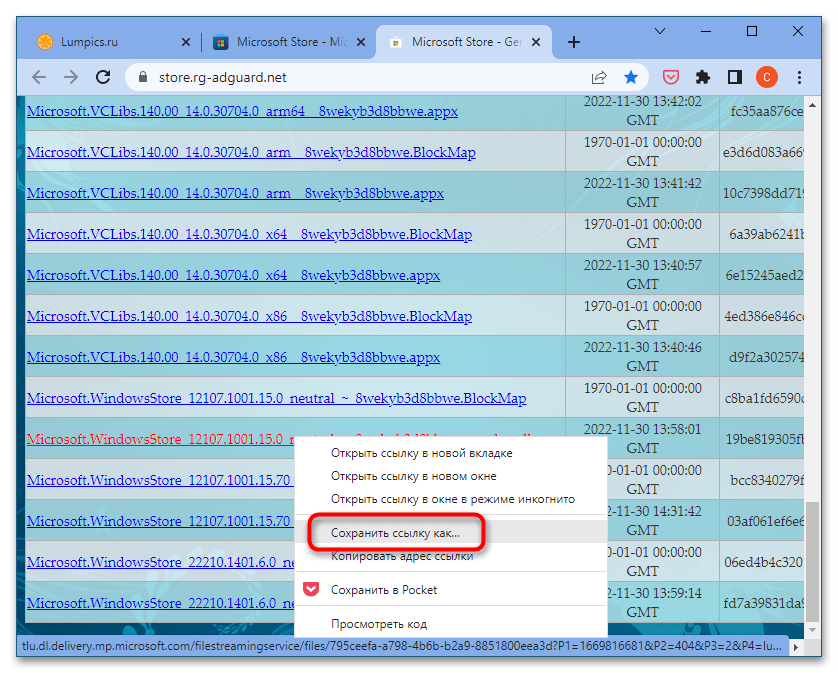Click the share page icon in address bar
The height and width of the screenshot is (673, 838).
click(x=599, y=77)
